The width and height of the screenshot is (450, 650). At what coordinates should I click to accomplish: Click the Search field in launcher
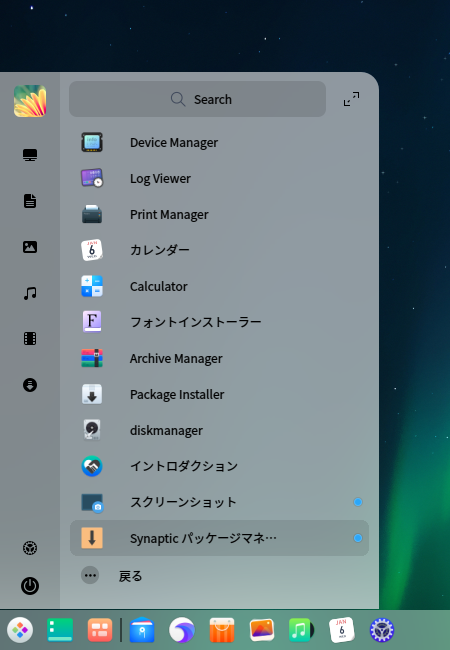tap(197, 99)
